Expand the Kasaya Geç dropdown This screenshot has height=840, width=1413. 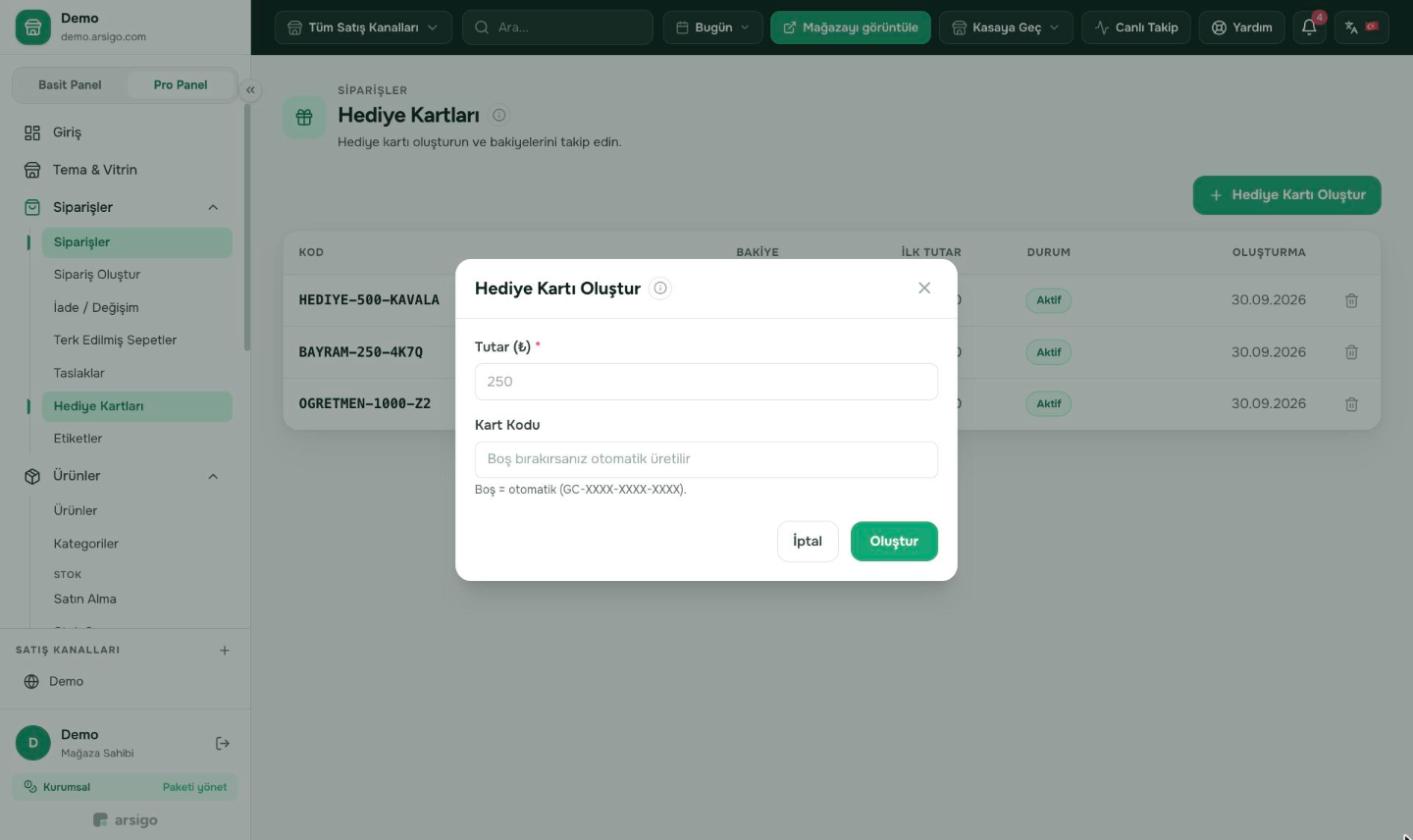pyautogui.click(x=1005, y=27)
